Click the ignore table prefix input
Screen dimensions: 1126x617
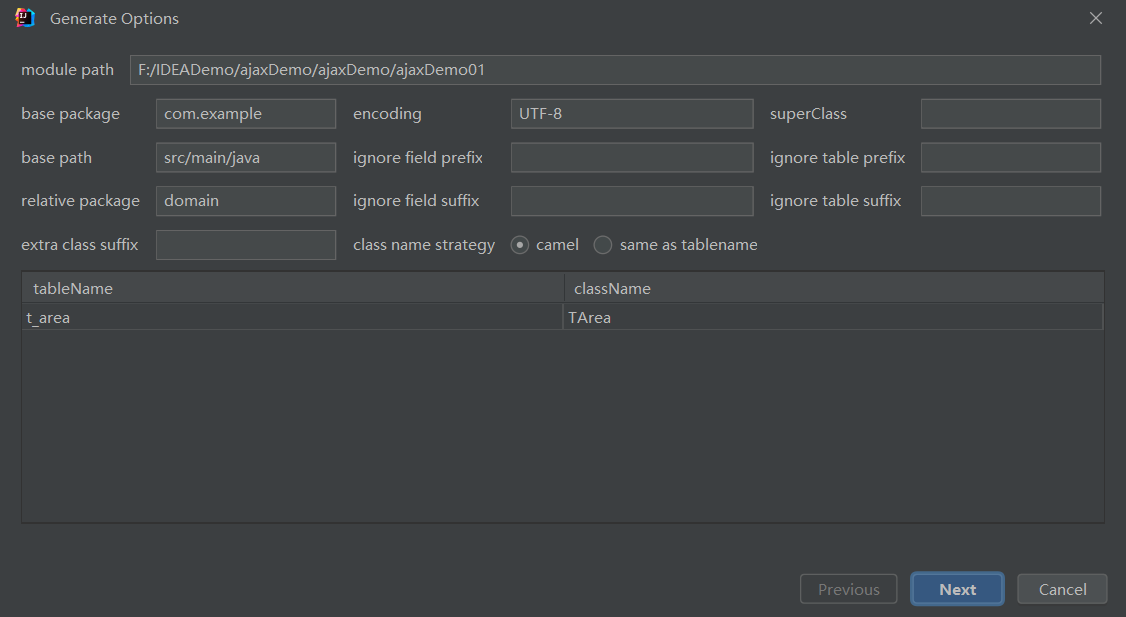click(1010, 157)
